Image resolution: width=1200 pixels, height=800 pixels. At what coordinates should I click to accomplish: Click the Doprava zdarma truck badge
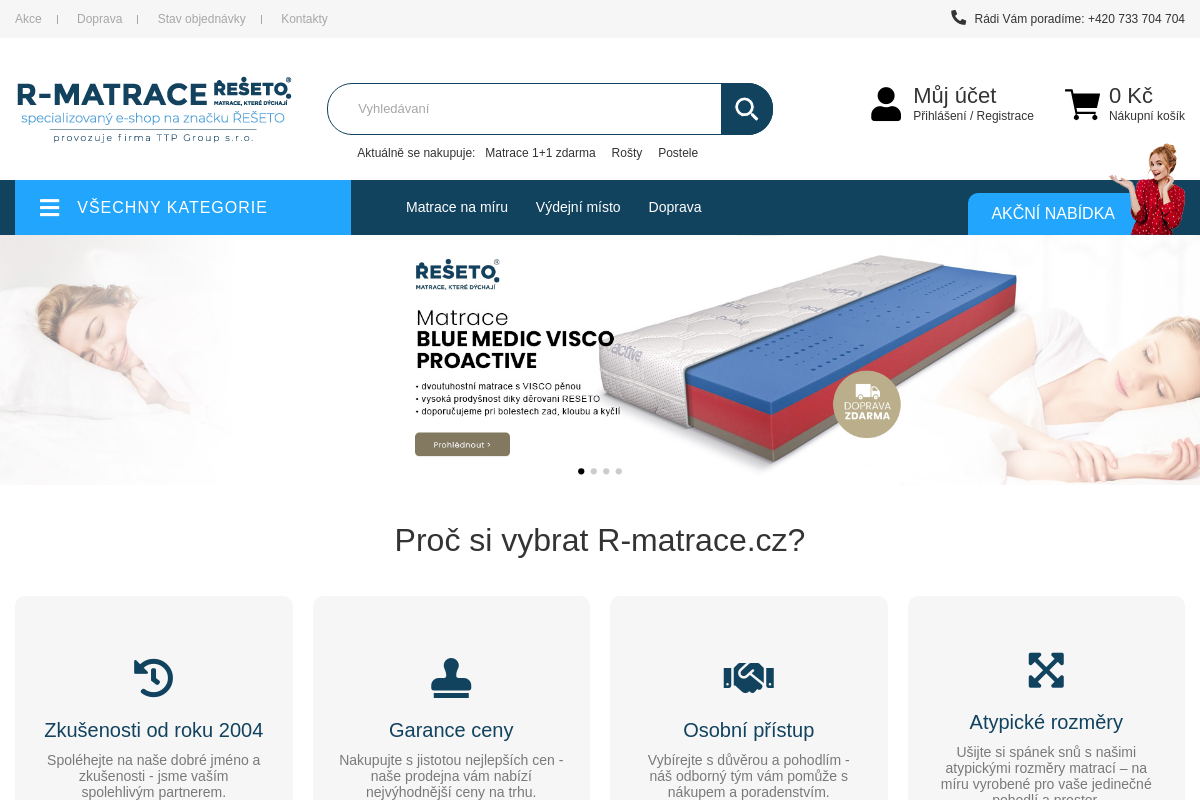867,404
